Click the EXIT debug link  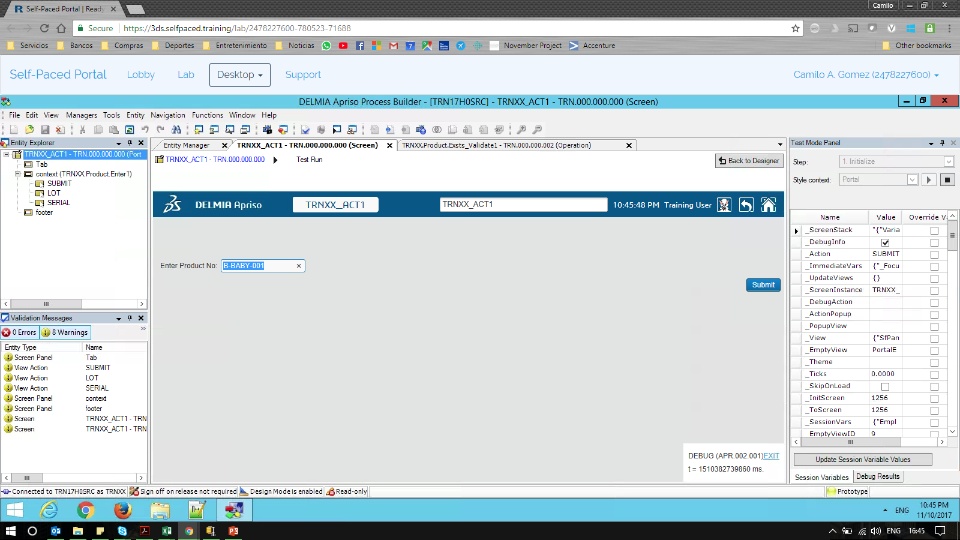click(771, 456)
